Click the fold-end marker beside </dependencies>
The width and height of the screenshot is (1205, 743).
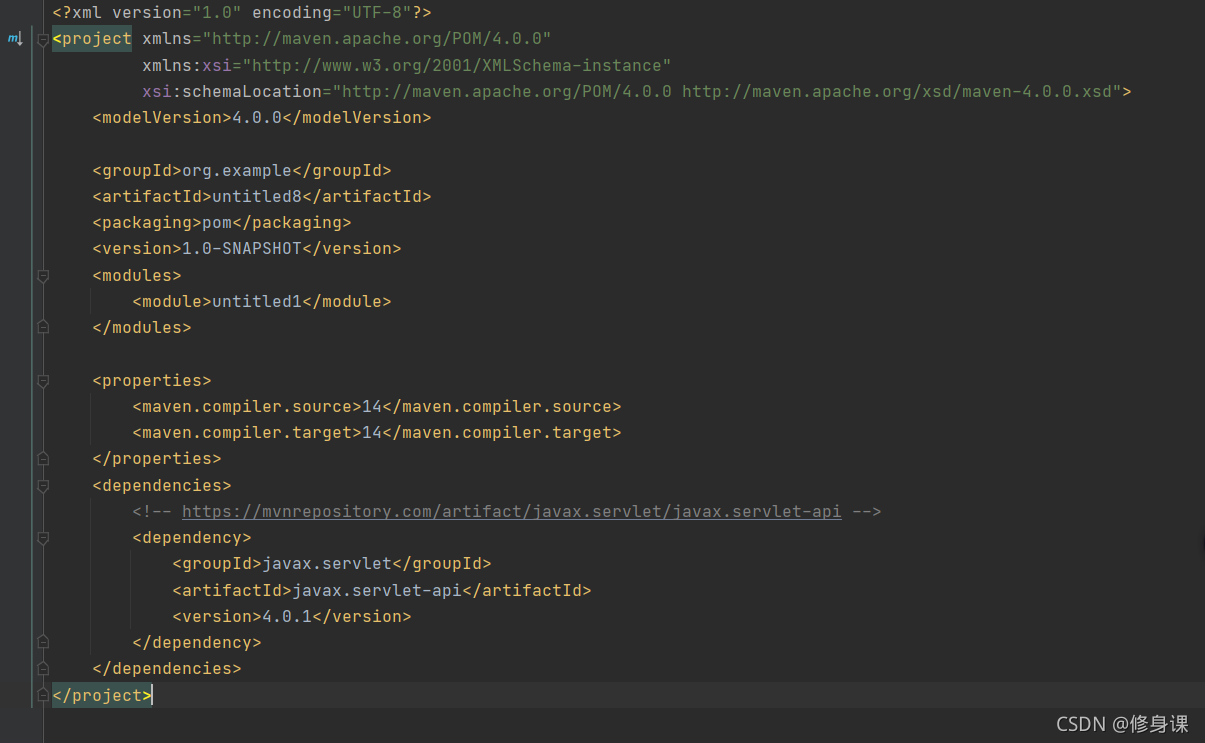(43, 668)
